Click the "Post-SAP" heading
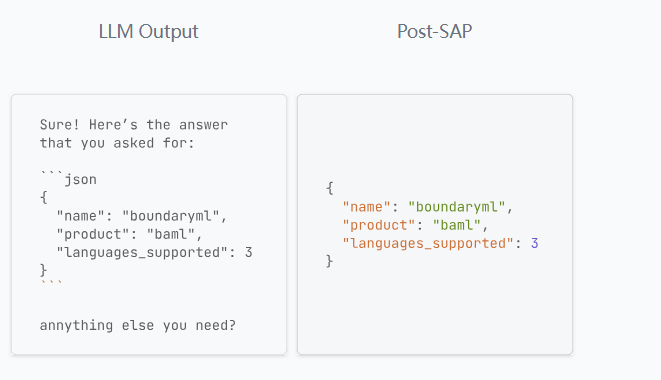 pyautogui.click(x=434, y=32)
